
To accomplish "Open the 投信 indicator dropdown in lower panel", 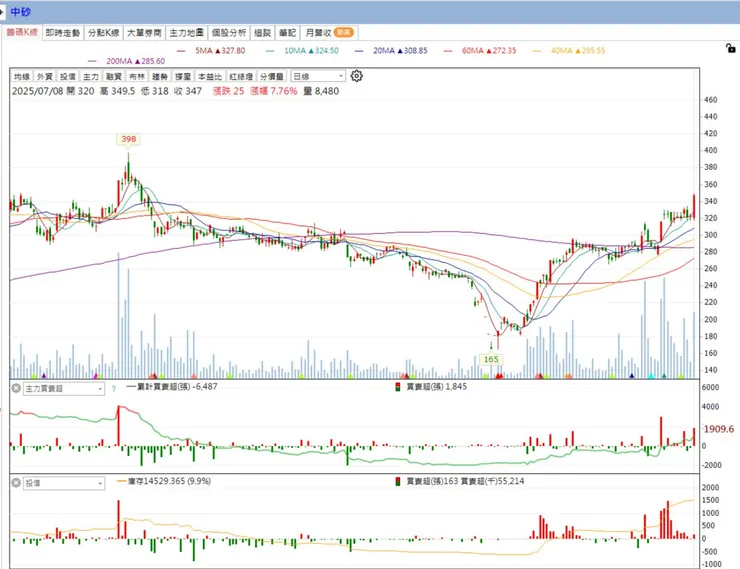I will point(64,483).
